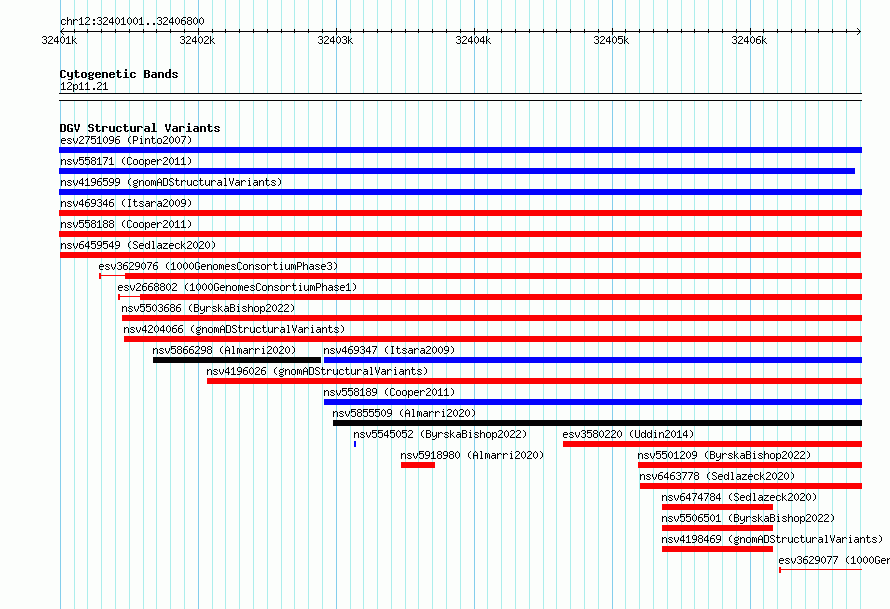Open the nsv5855509 (Almarri2020) label
The image size is (890, 609).
coord(404,413)
